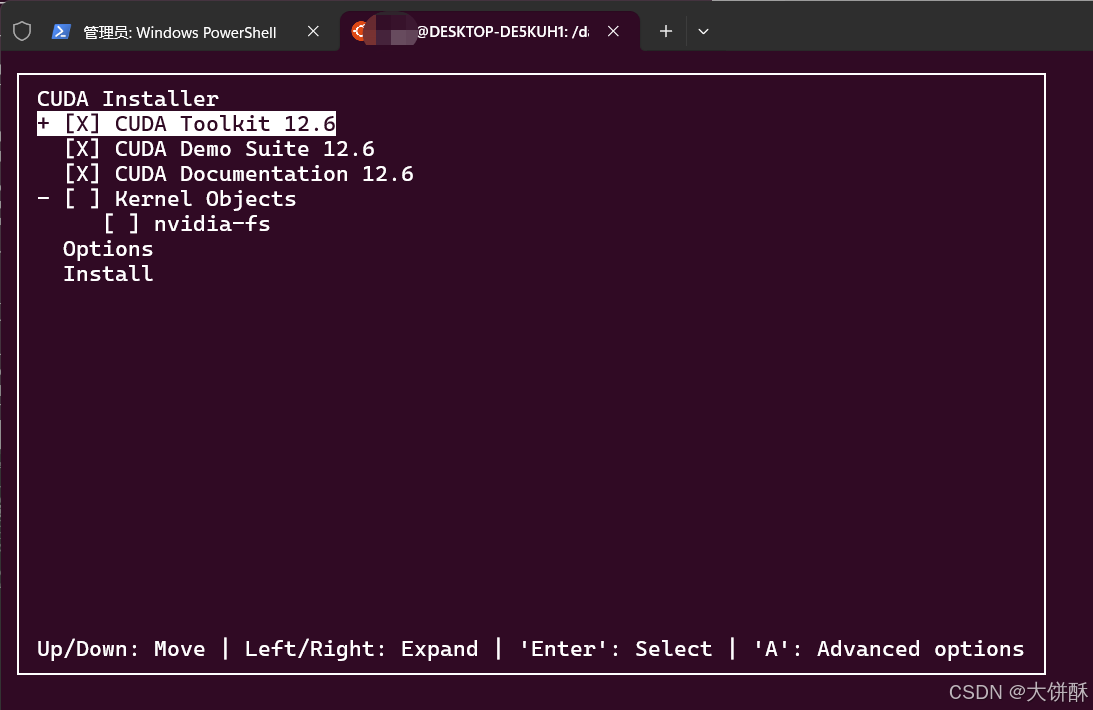The image size is (1093, 710).
Task: Check the nvidia-fs checkbox
Action: pyautogui.click(x=121, y=224)
